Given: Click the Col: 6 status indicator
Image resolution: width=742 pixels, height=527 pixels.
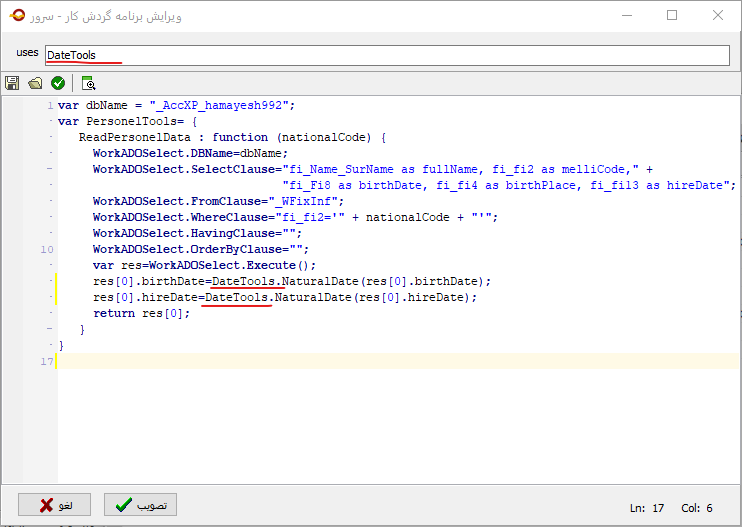Looking at the screenshot, I should (x=697, y=508).
